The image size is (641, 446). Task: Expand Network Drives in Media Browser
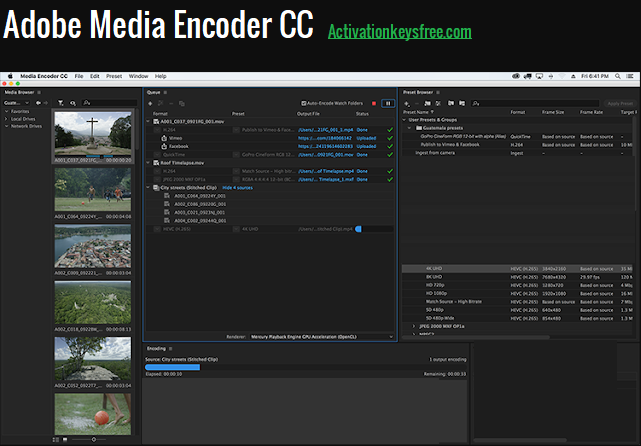pos(7,126)
